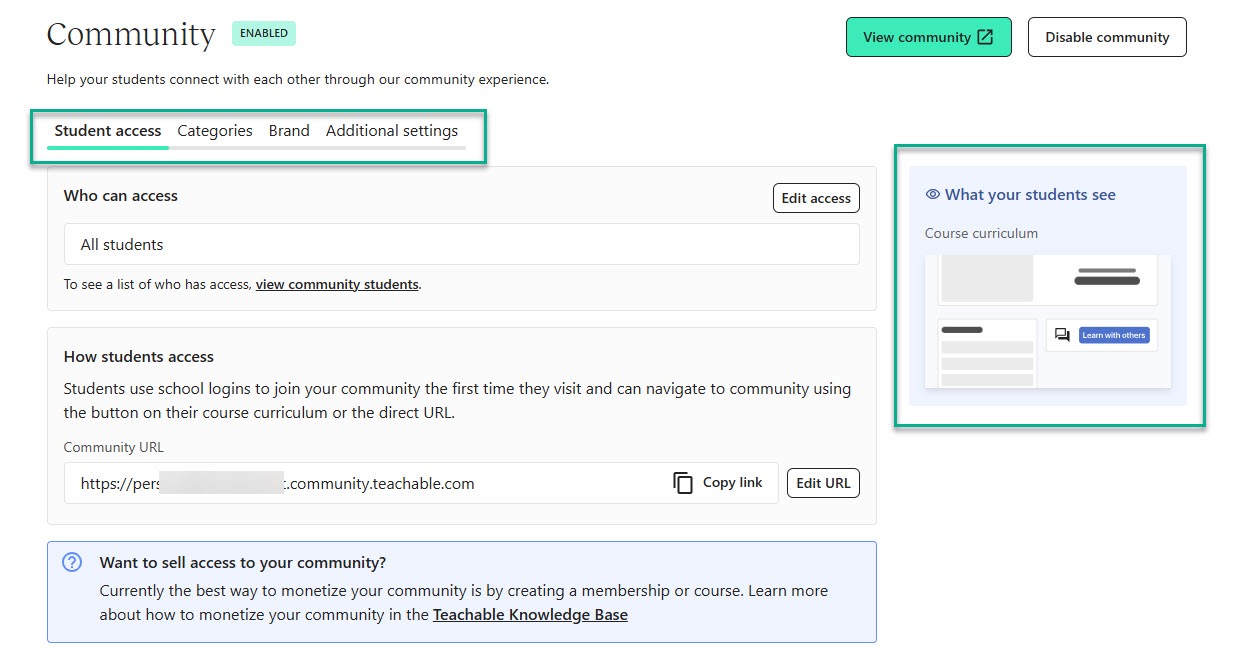Switch to the Categories tab

[x=215, y=131]
